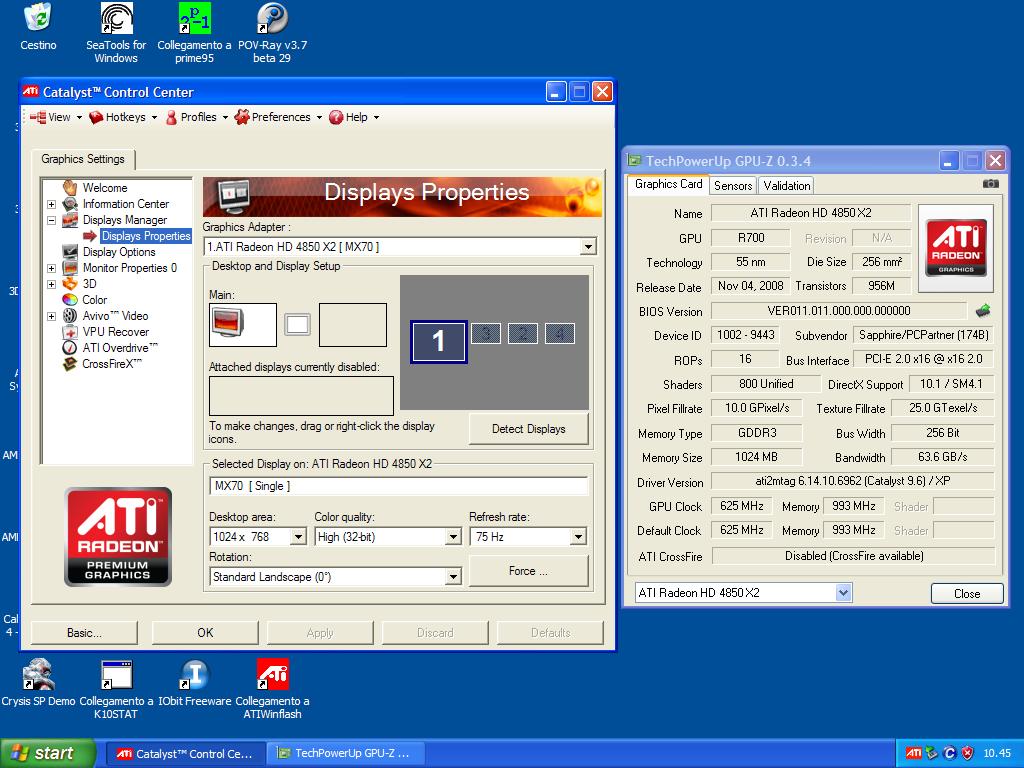This screenshot has width=1024, height=768.
Task: Click the Avivo Video reel icon
Action: pos(70,315)
